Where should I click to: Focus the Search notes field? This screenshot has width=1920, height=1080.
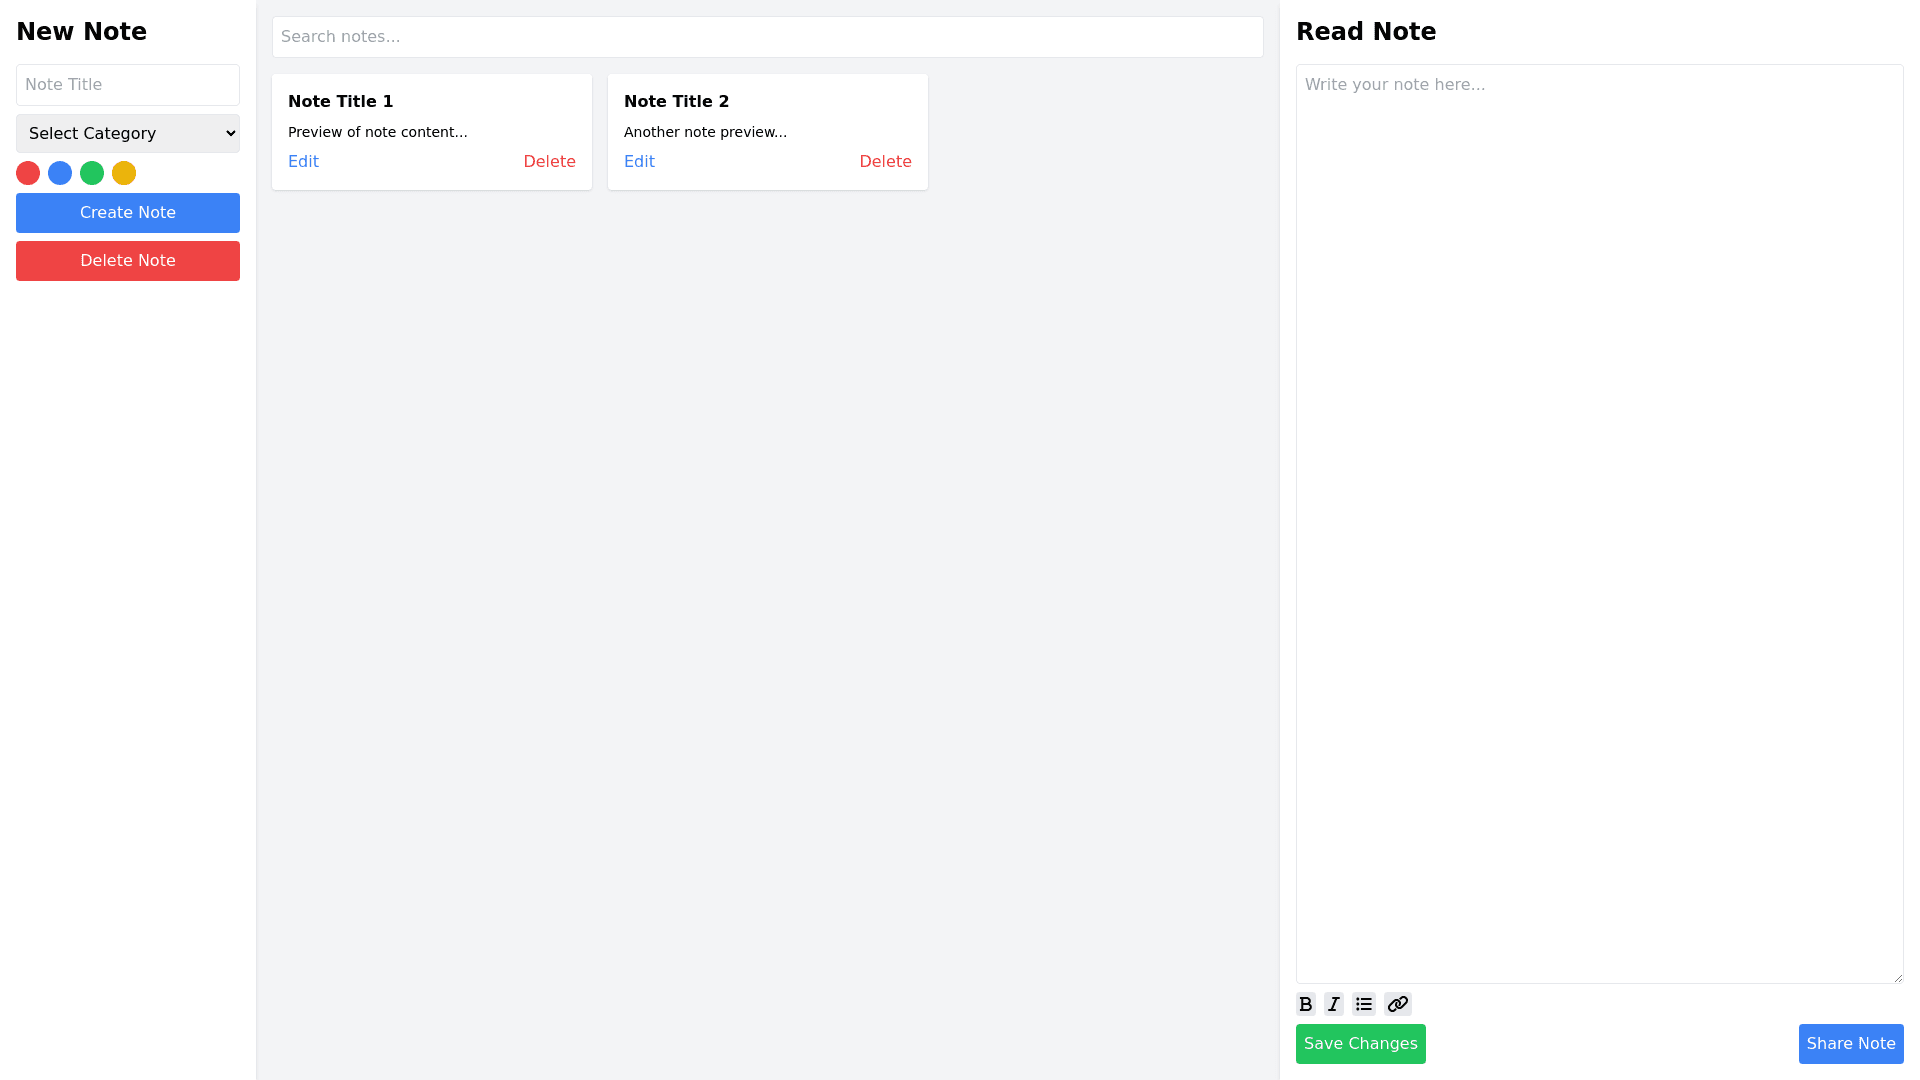point(767,37)
